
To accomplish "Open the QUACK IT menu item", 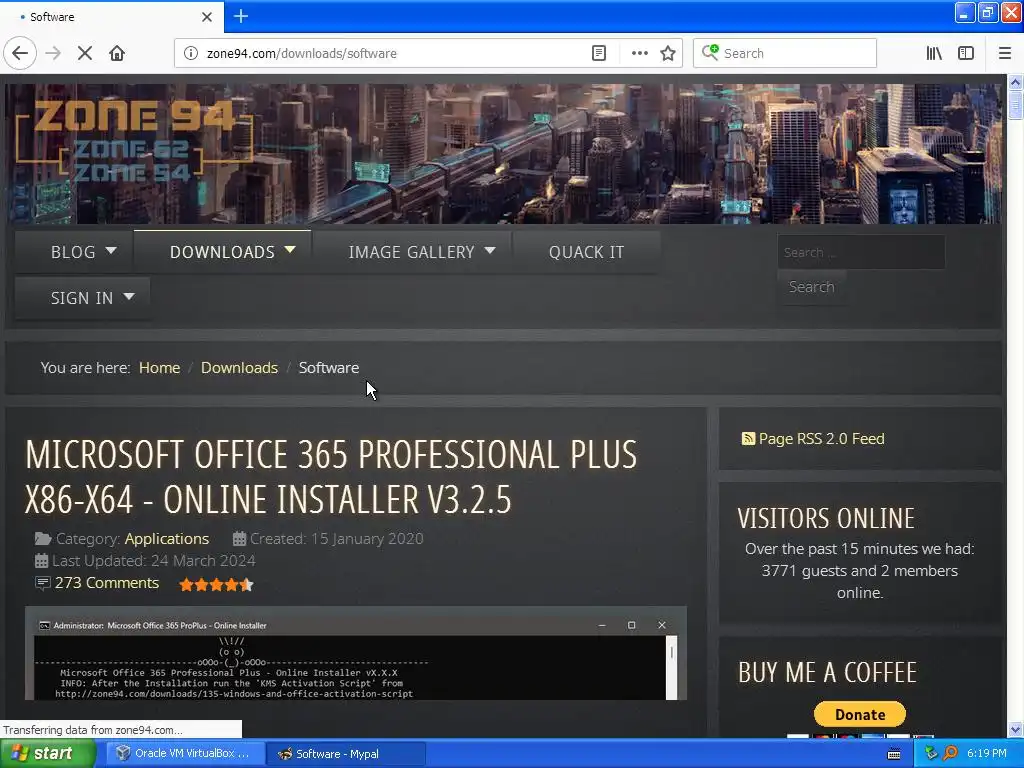I will 586,252.
